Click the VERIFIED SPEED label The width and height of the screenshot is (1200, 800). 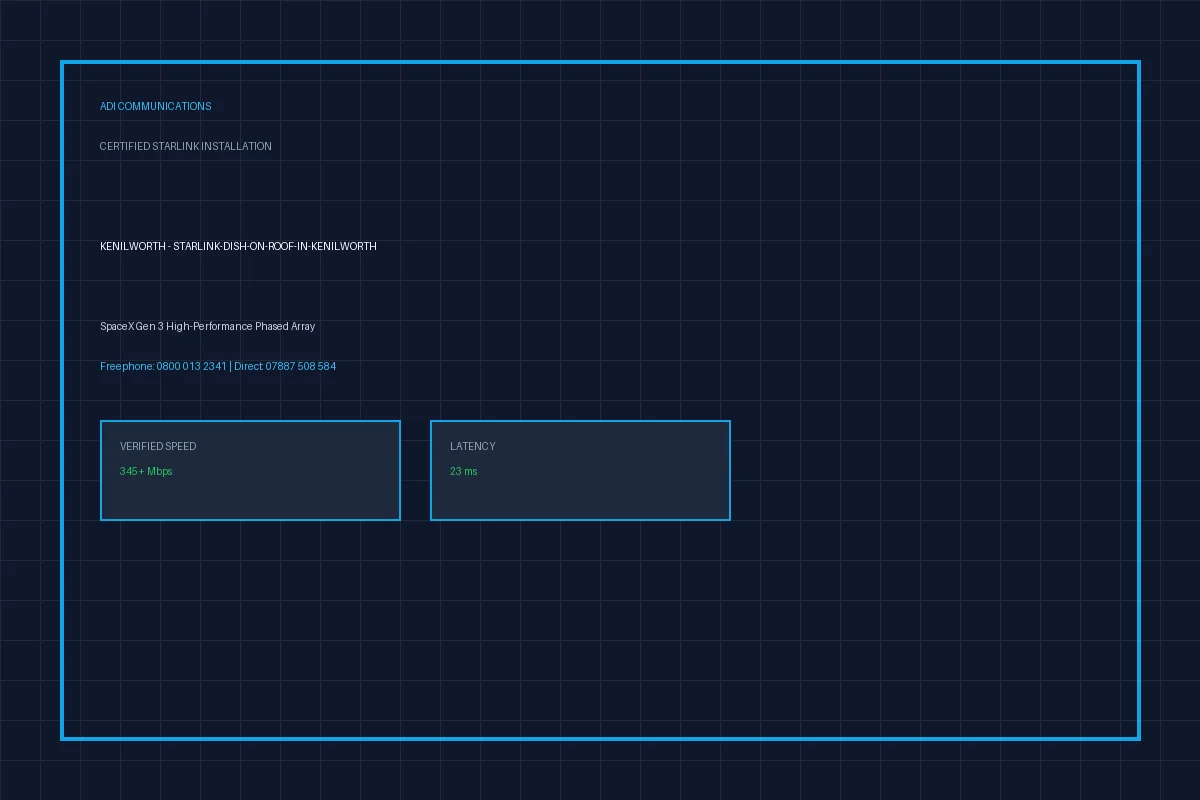pyautogui.click(x=158, y=446)
